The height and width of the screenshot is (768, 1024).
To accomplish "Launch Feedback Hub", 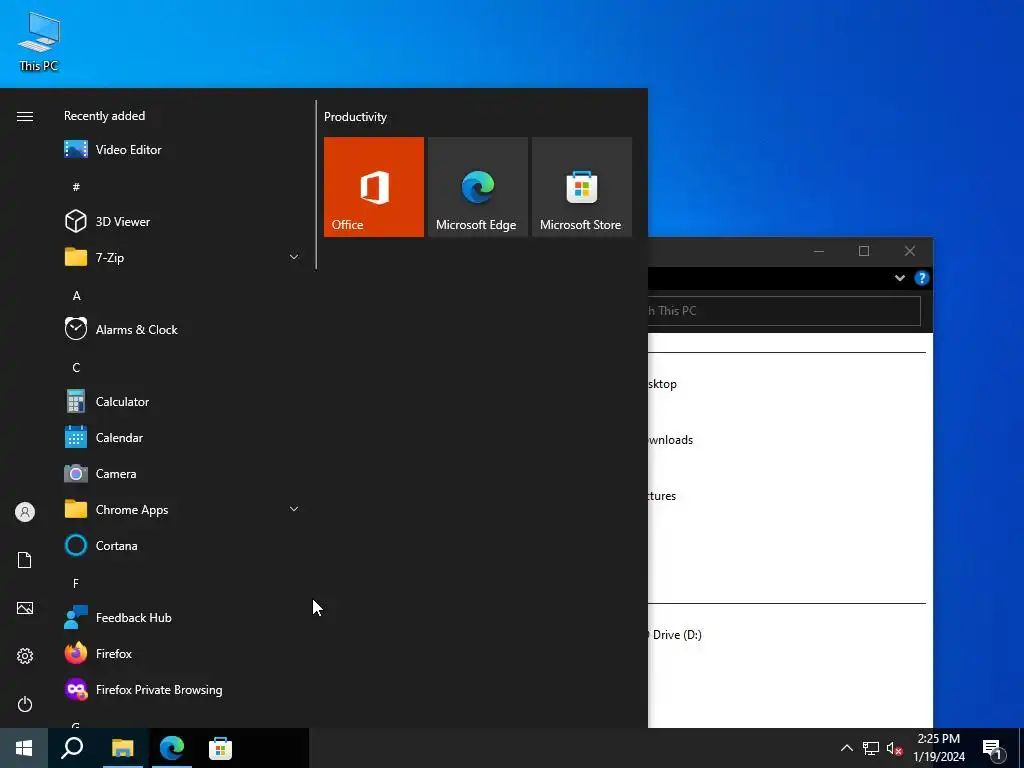I will tap(183, 617).
